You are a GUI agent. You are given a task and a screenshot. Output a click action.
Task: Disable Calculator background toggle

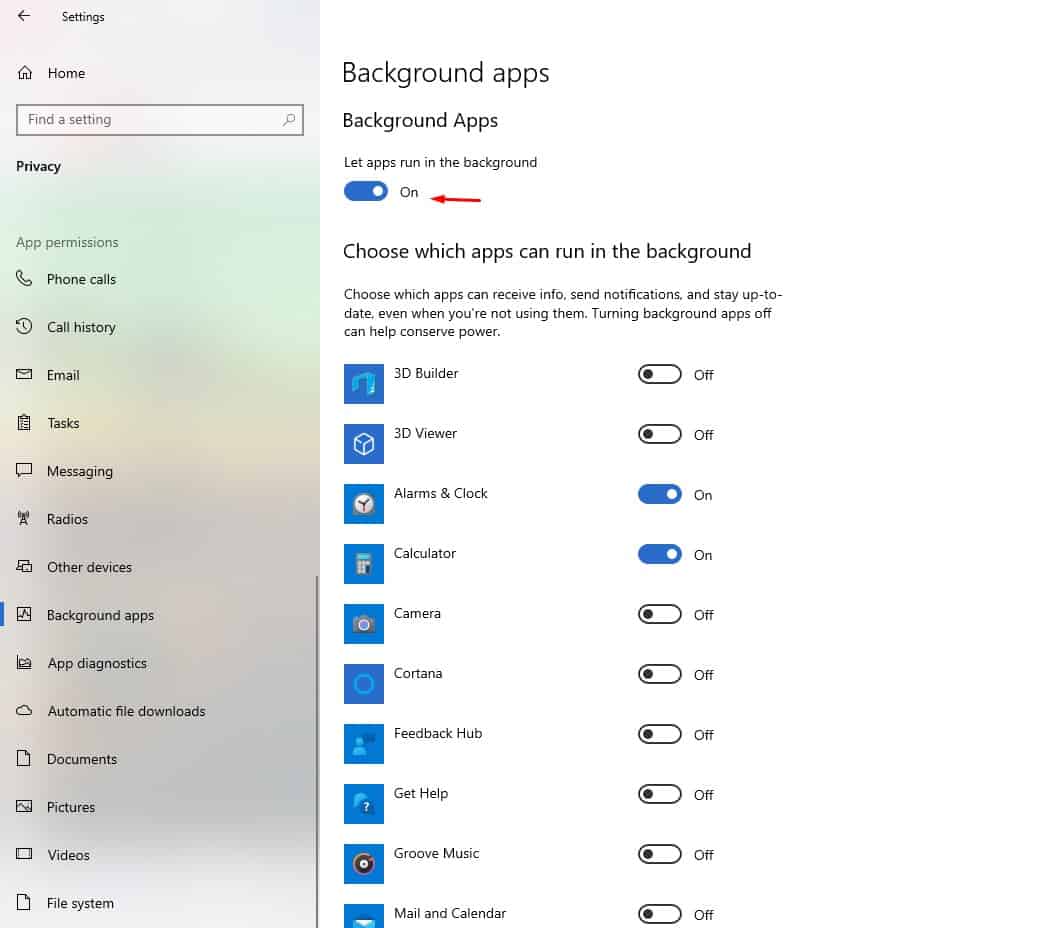(659, 554)
